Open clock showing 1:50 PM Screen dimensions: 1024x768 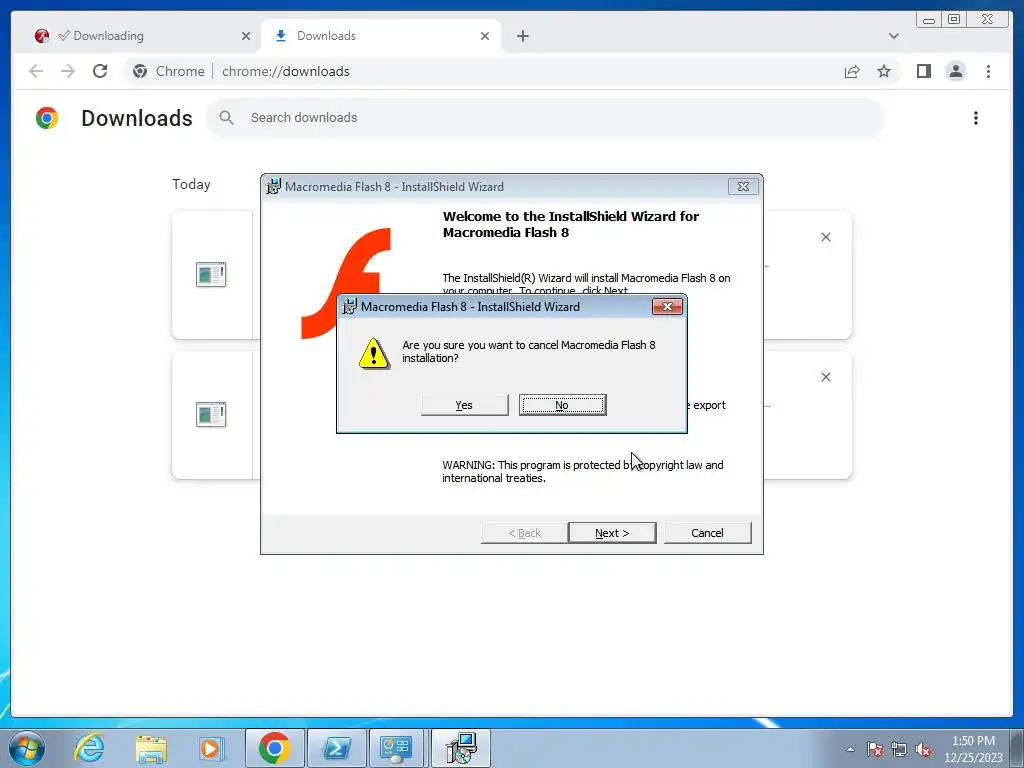(x=973, y=748)
